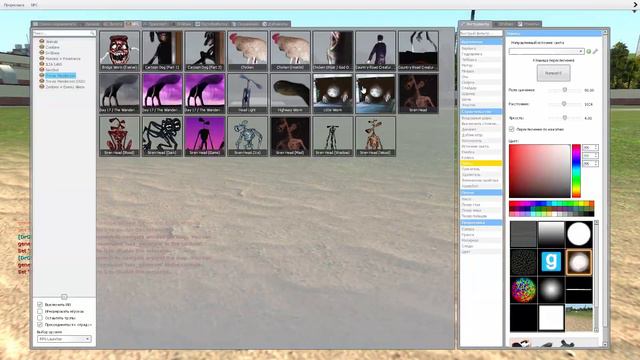Spawn Siren Head (Ice) NPC

tap(247, 136)
